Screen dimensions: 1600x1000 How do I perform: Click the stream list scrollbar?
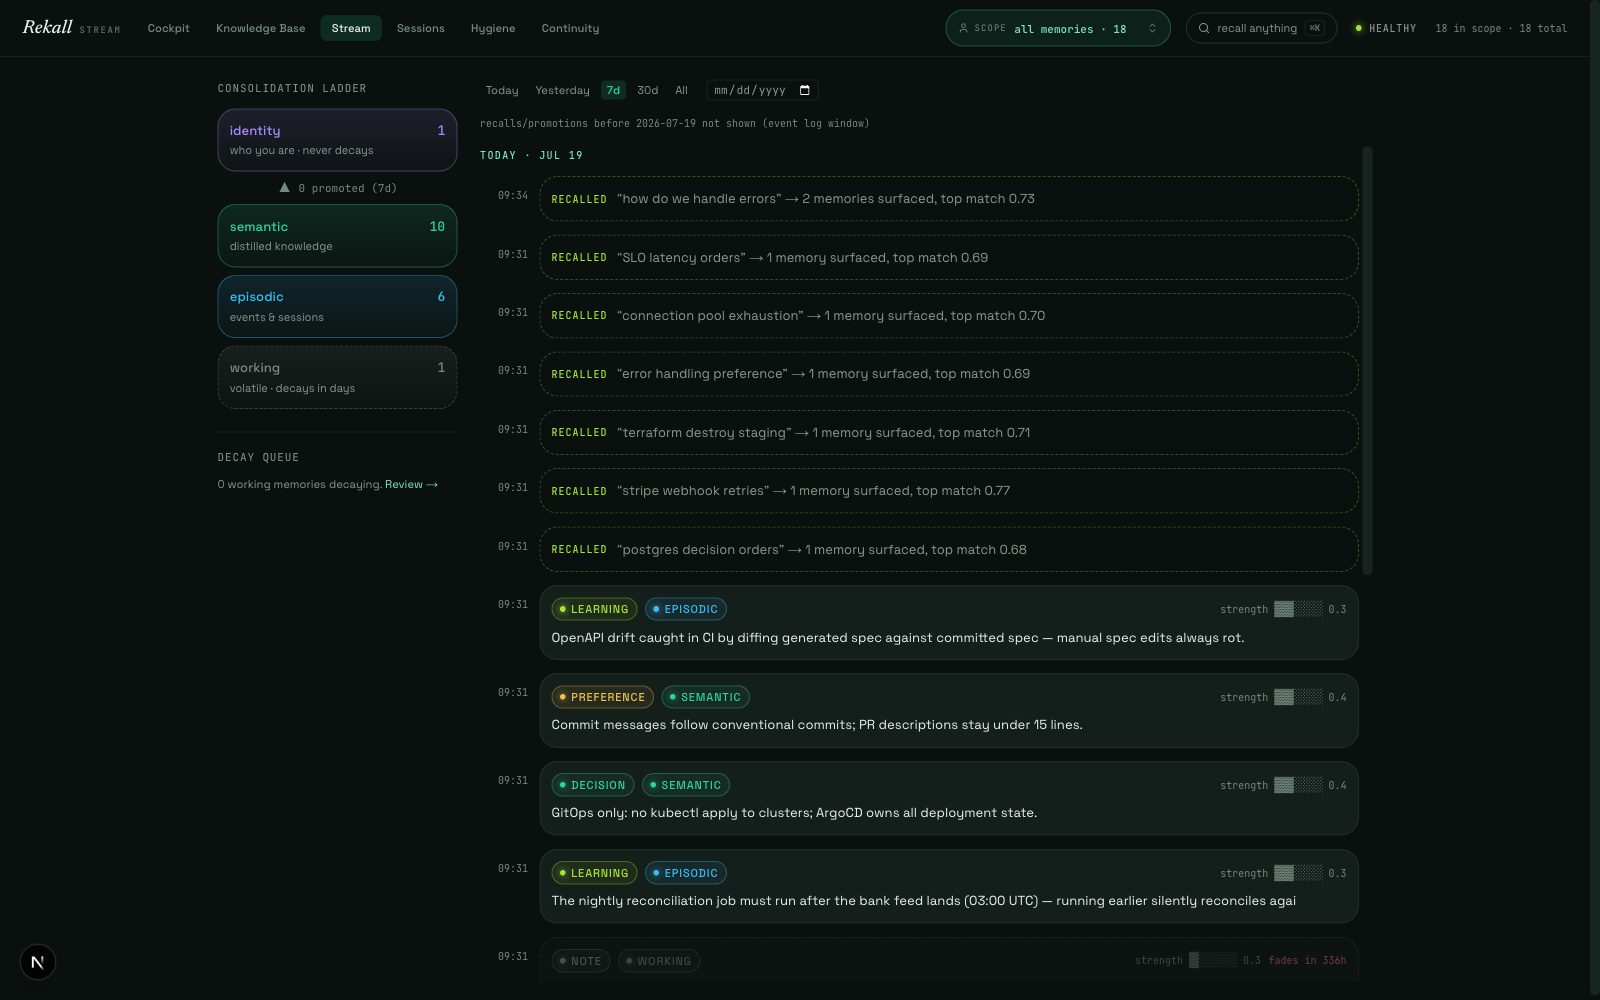click(x=1367, y=361)
